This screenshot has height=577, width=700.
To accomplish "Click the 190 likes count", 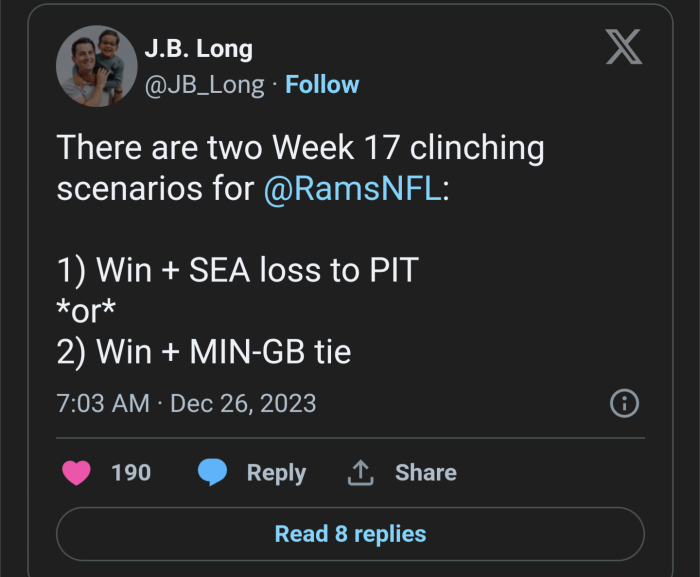I will point(131,472).
